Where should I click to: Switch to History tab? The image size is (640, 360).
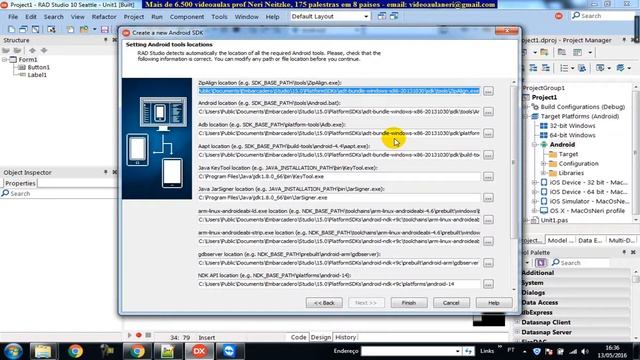[x=345, y=337]
